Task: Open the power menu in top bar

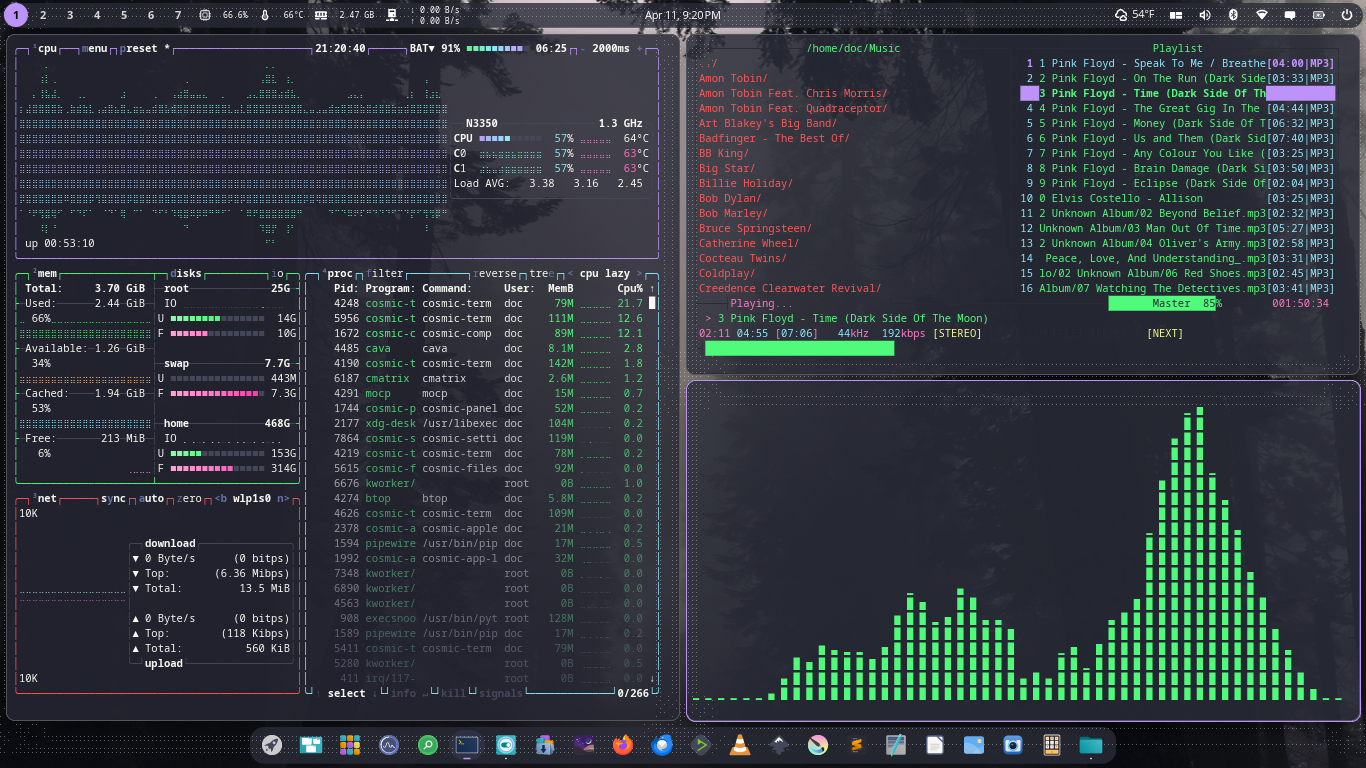Action: 1347,15
